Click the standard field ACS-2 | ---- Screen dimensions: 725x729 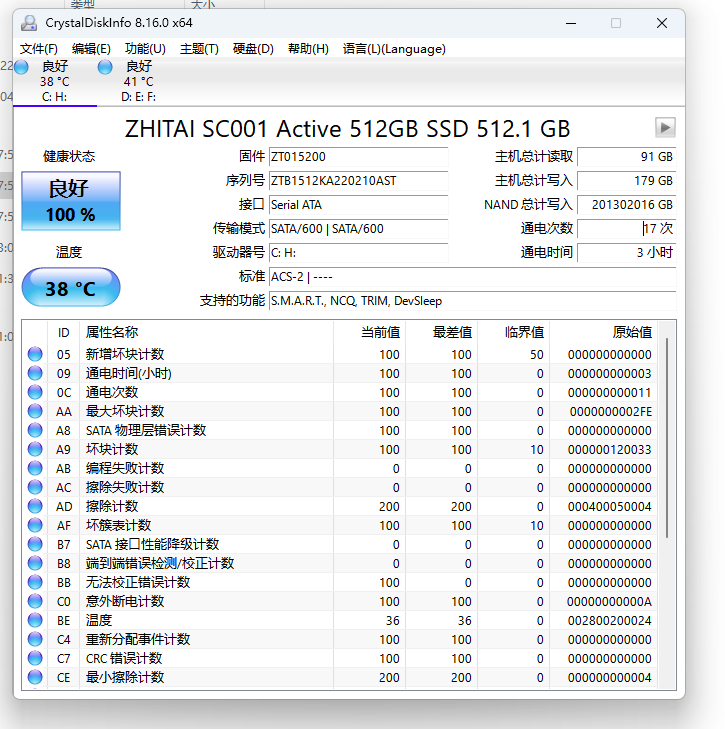pyautogui.click(x=472, y=277)
